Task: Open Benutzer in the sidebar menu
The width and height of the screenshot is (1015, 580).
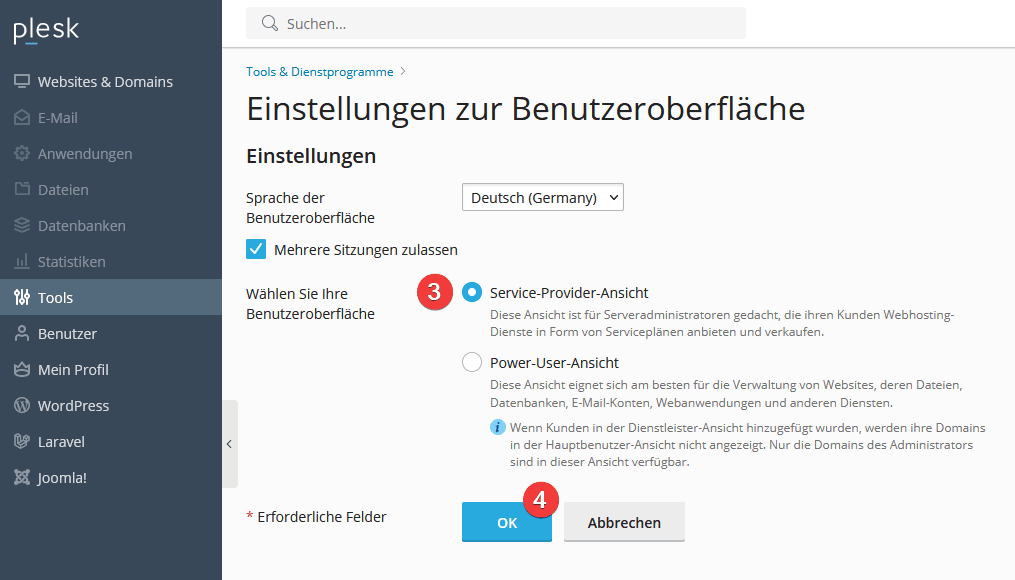Action: 67,334
